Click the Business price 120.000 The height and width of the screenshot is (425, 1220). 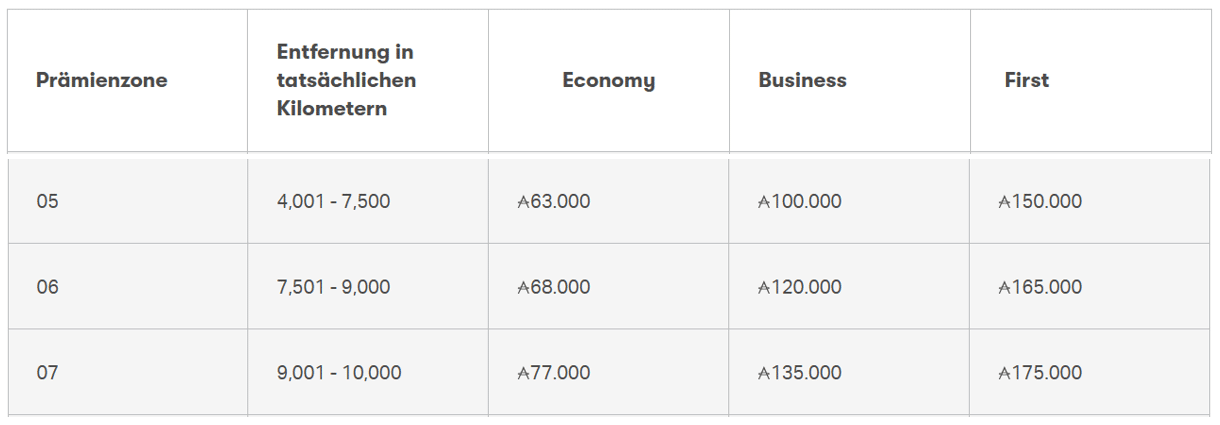coord(800,287)
